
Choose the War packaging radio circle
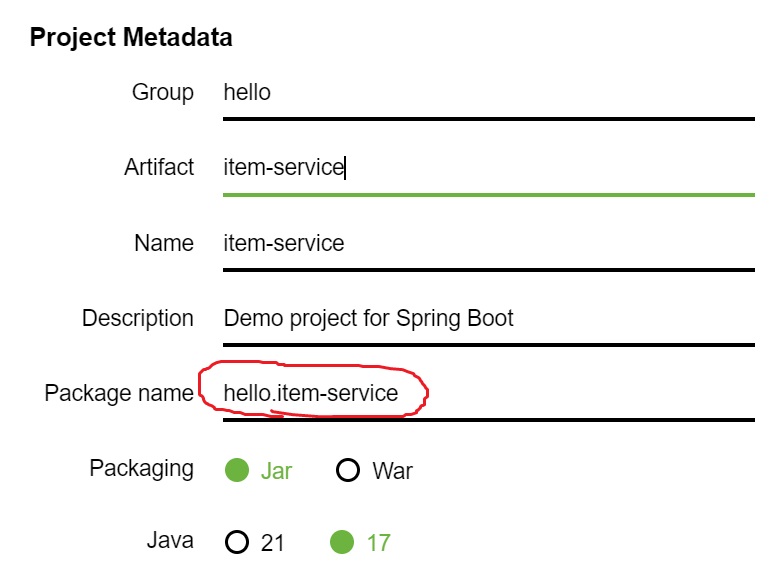pyautogui.click(x=348, y=470)
